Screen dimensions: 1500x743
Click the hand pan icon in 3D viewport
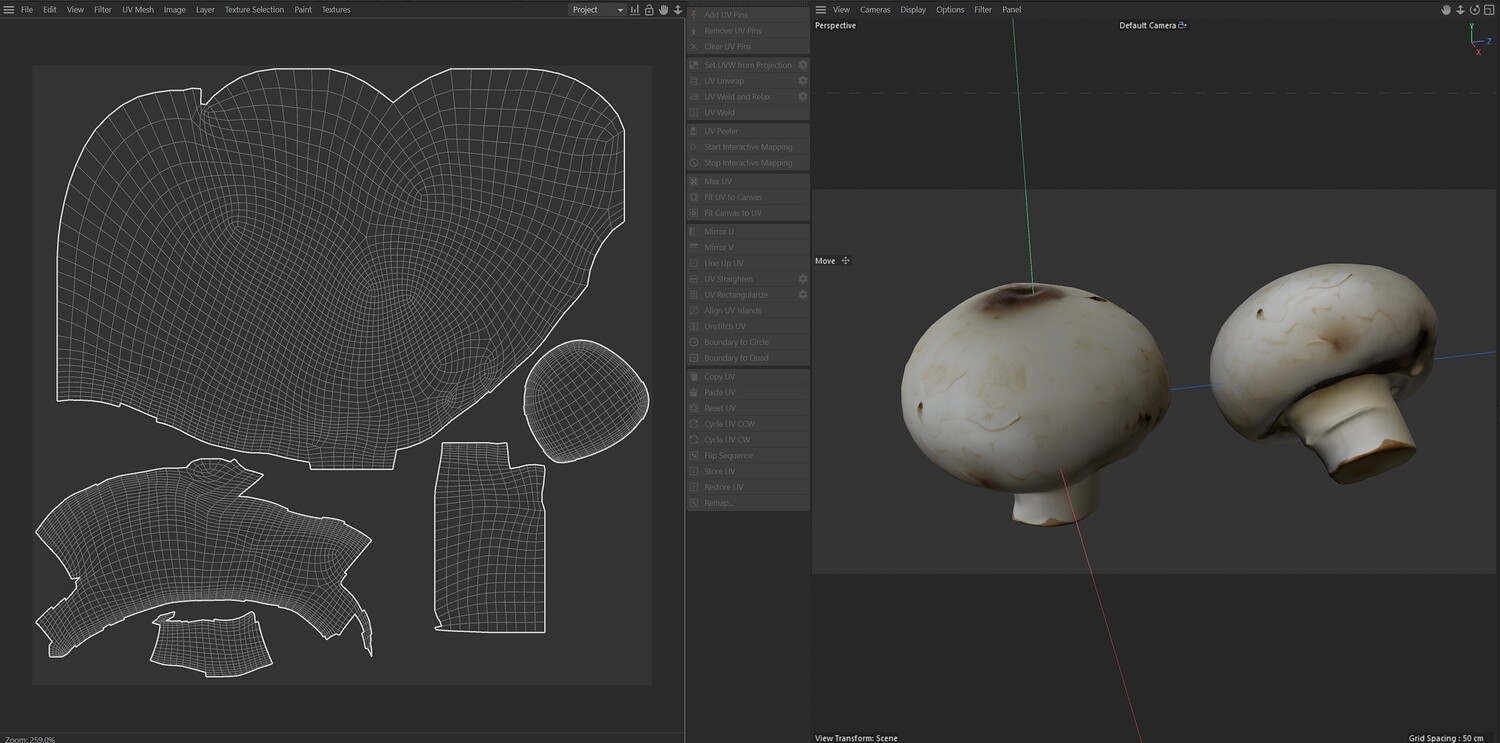[1446, 9]
